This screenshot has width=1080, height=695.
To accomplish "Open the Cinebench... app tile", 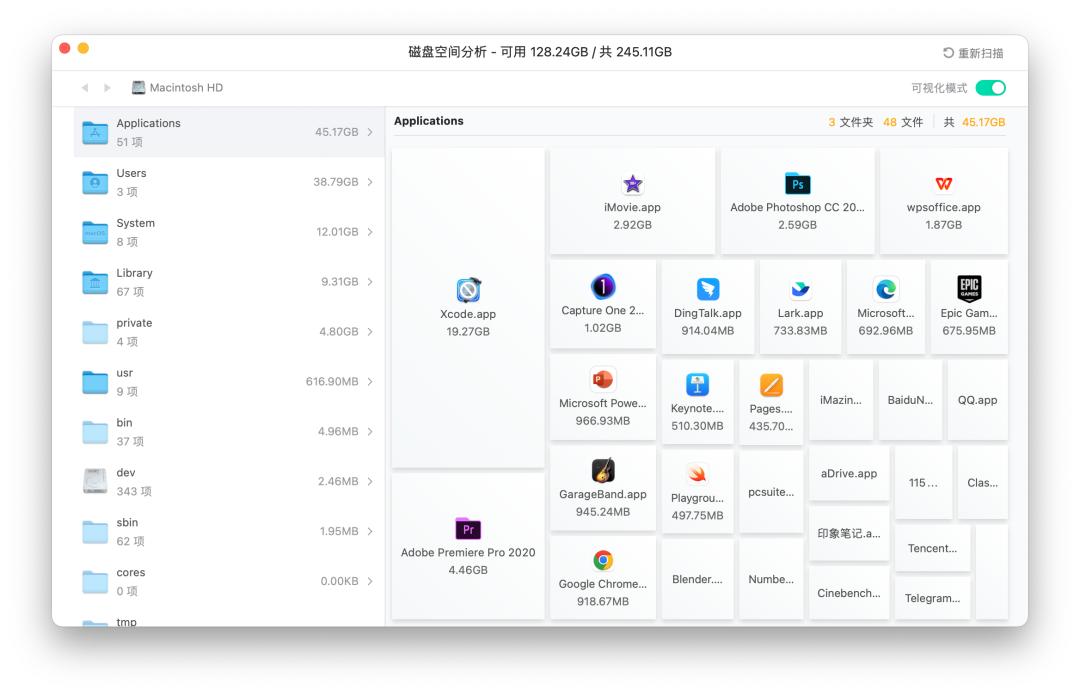I will 849,593.
